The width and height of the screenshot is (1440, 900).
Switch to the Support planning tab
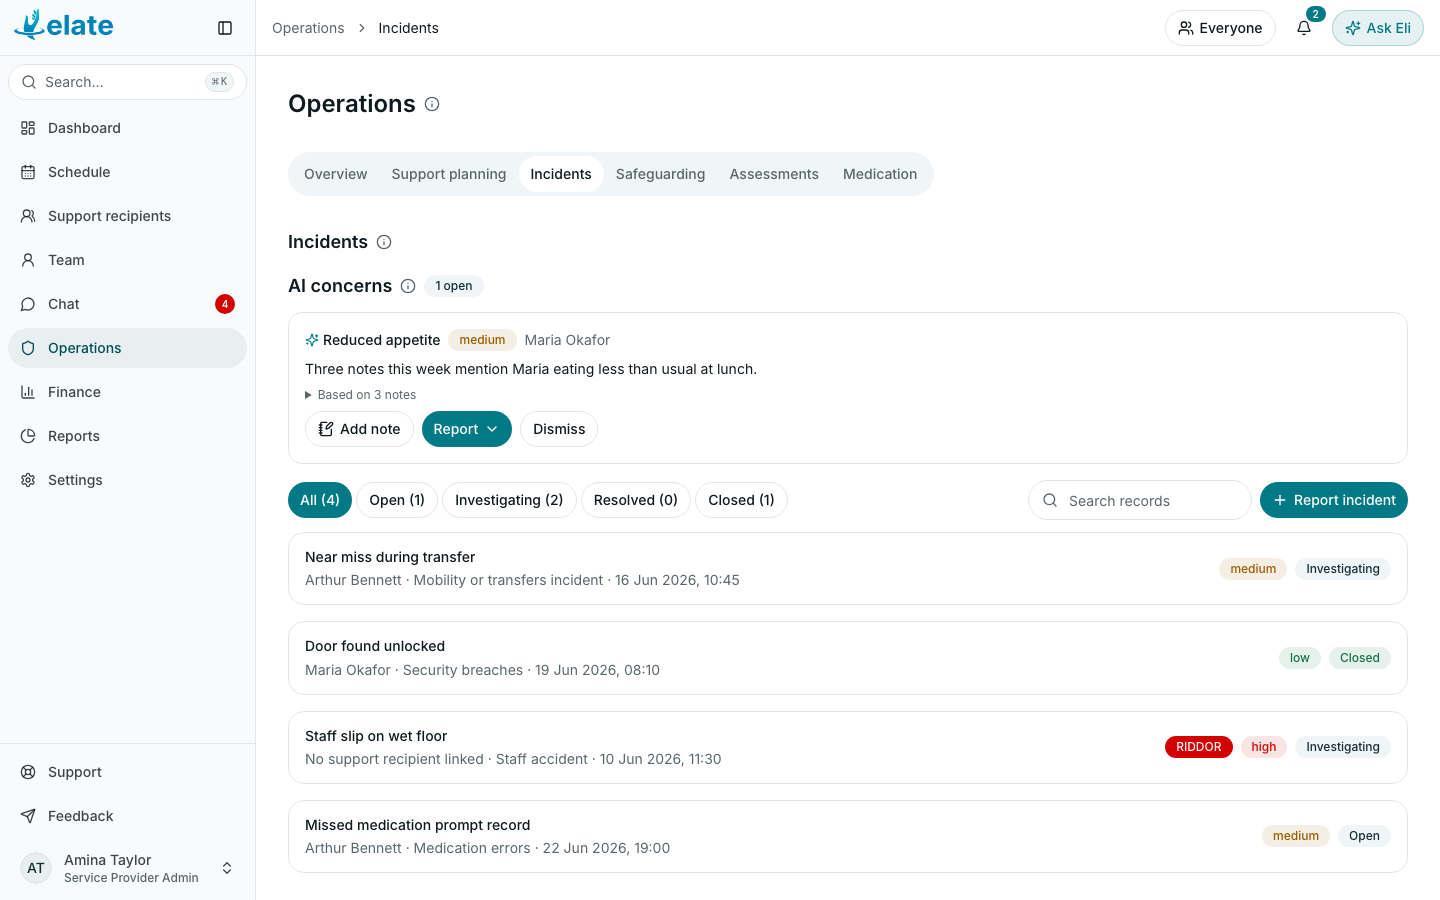tap(449, 174)
